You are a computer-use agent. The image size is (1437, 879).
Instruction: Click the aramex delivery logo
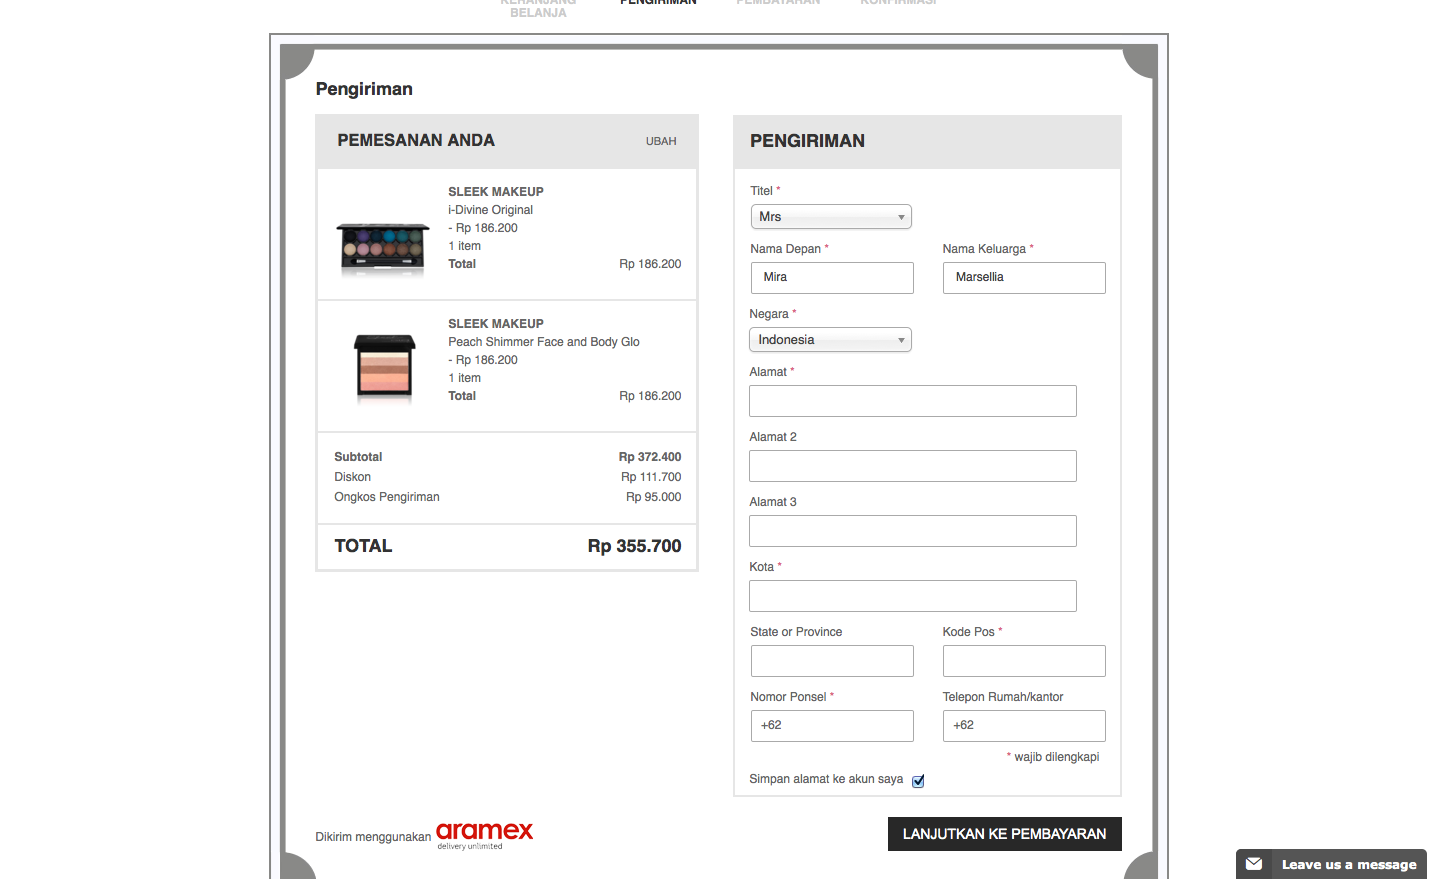coord(484,833)
